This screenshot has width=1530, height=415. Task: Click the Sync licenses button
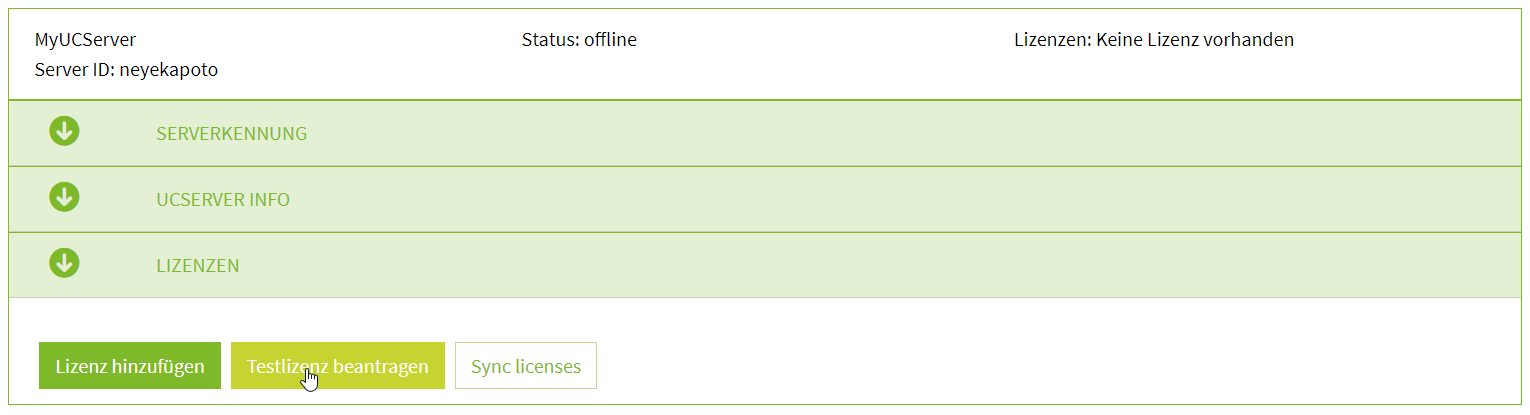525,366
